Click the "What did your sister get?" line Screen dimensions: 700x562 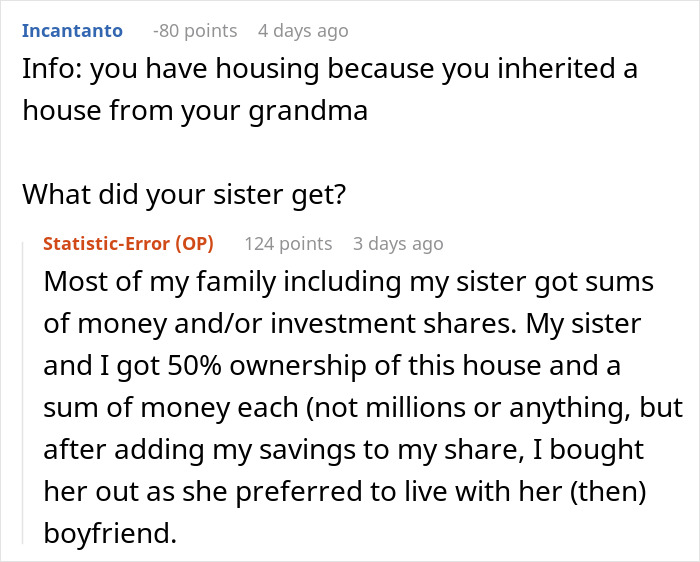click(184, 196)
